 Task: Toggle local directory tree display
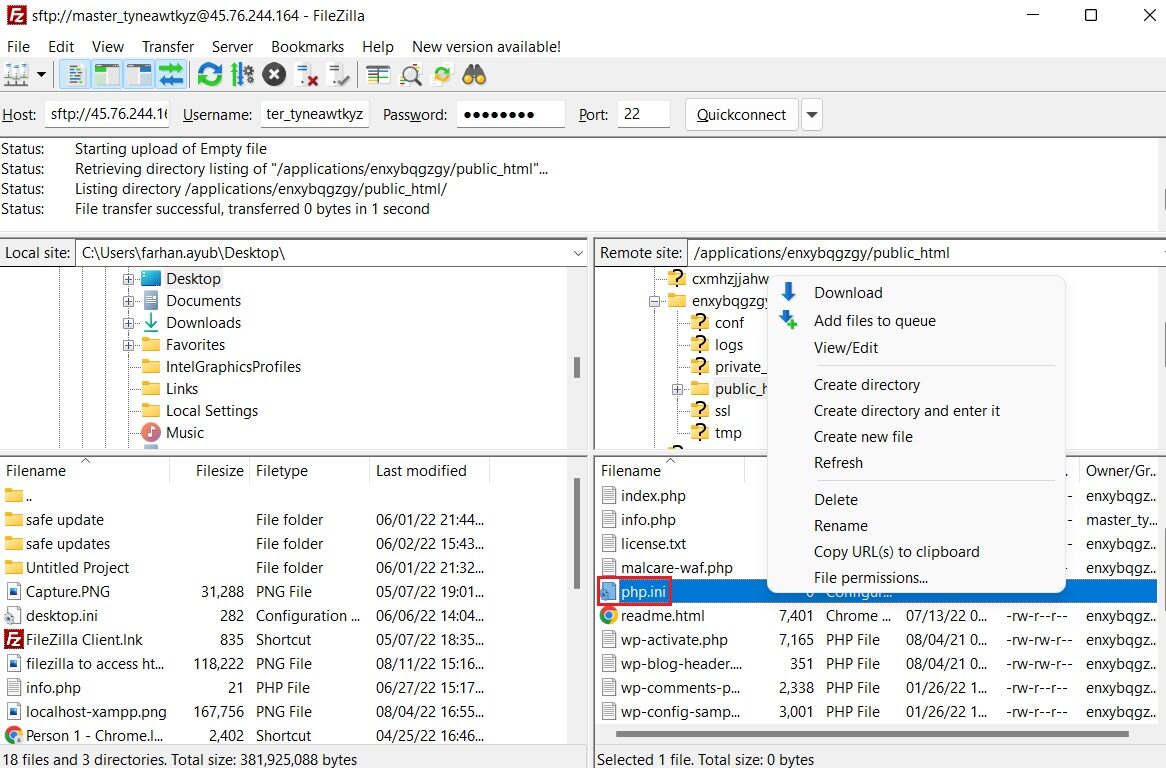click(x=107, y=74)
